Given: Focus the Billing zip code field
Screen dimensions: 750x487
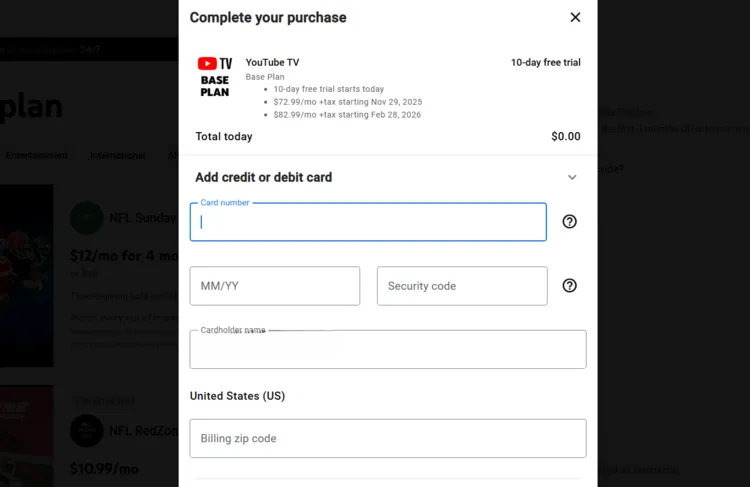Looking at the screenshot, I should coord(387,438).
